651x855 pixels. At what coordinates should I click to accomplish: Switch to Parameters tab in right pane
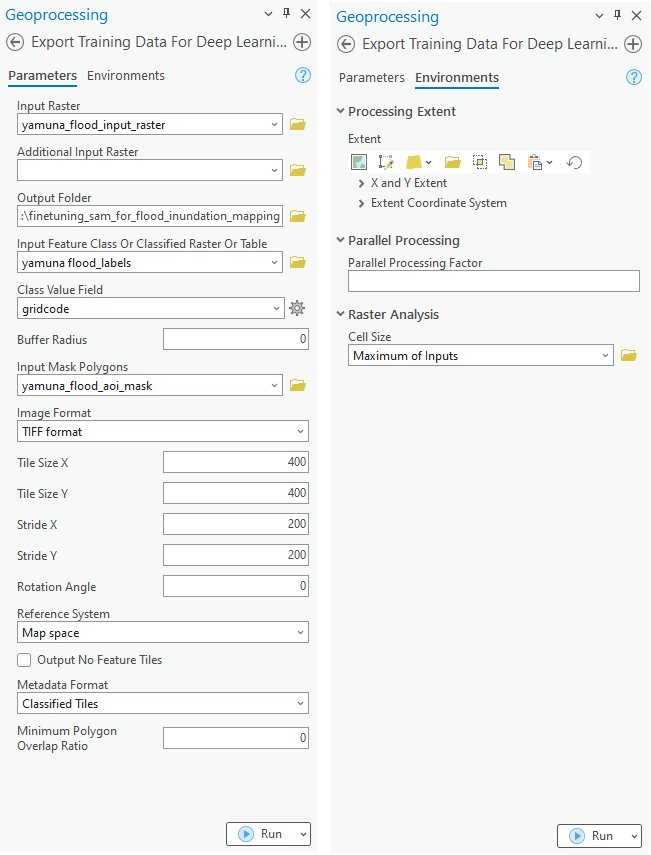pyautogui.click(x=372, y=78)
